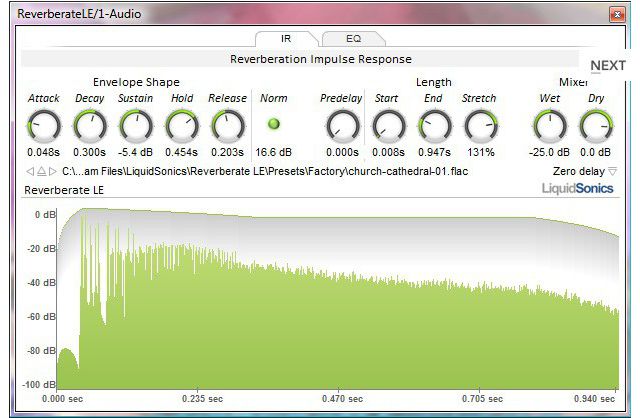Screen dimensions: 640x418
Task: Click the Reverberate LE label
Action: coord(64,190)
